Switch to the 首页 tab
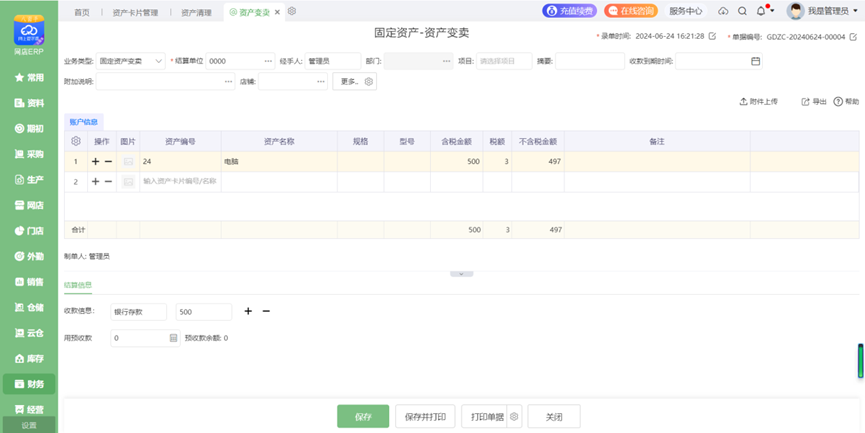The width and height of the screenshot is (865, 433). [x=82, y=12]
